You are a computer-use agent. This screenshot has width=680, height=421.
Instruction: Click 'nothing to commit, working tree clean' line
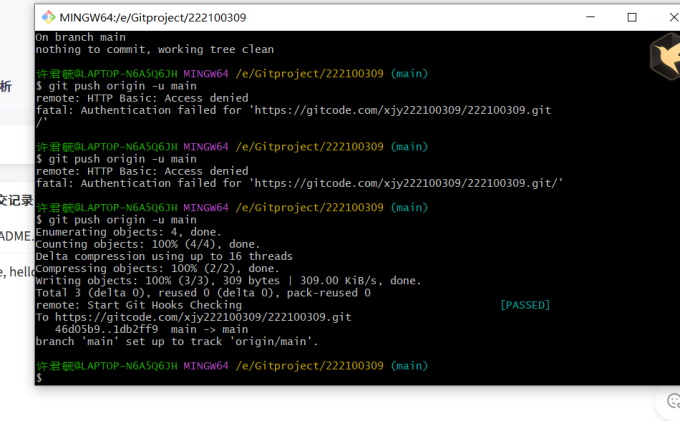[x=154, y=49]
